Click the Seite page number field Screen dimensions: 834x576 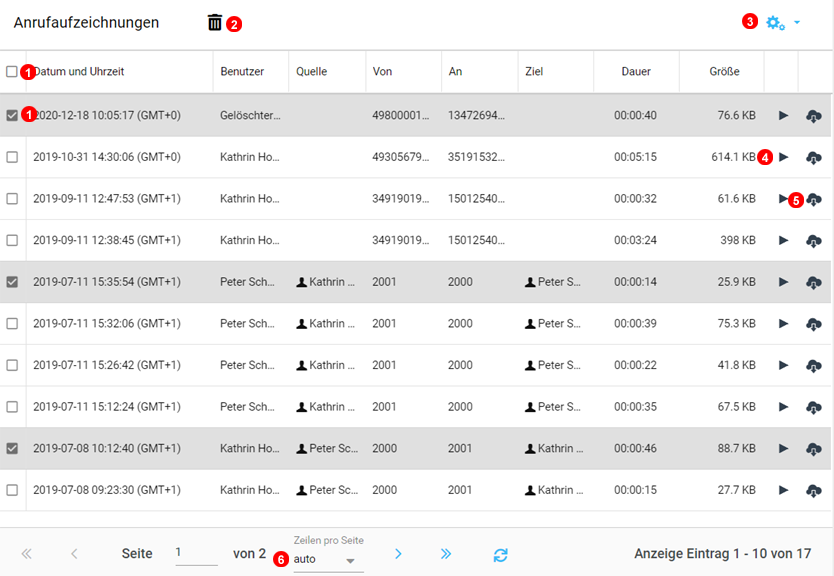[x=195, y=553]
